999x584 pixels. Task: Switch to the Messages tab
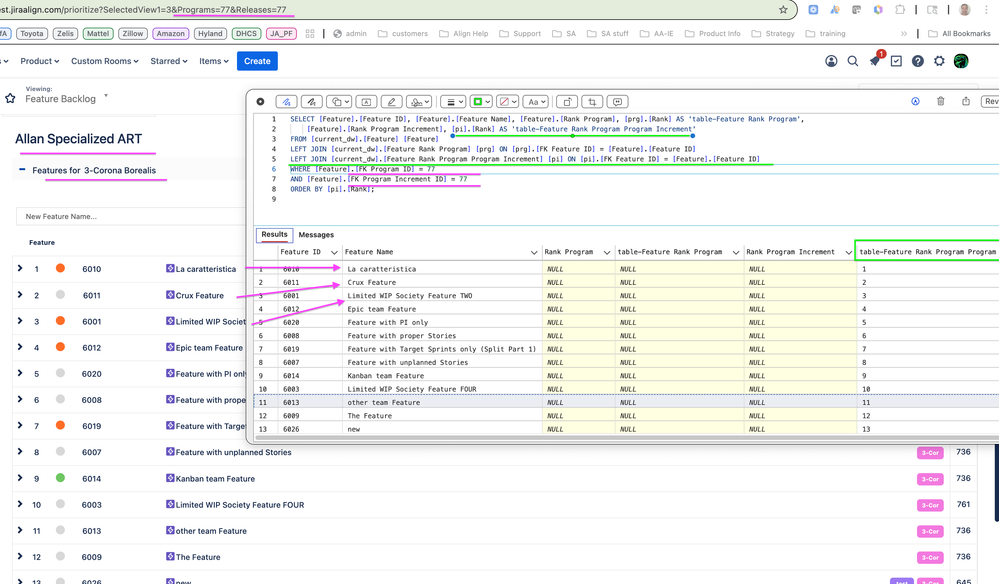tap(316, 235)
